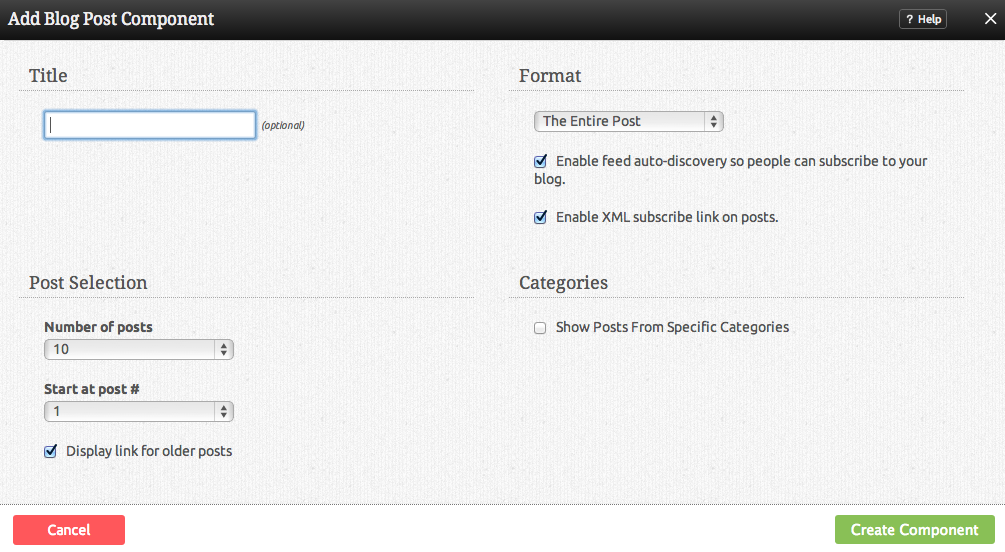The width and height of the screenshot is (1005, 552).
Task: Toggle the feed auto-discovery checkbox
Action: pos(541,161)
